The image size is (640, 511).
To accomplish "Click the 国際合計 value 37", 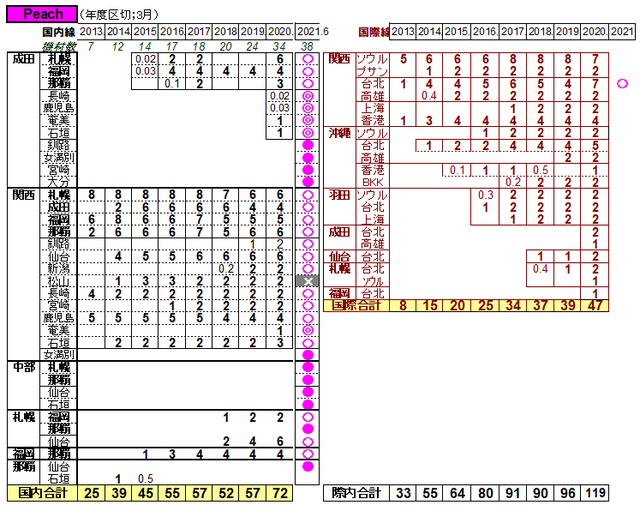I will [x=540, y=305].
